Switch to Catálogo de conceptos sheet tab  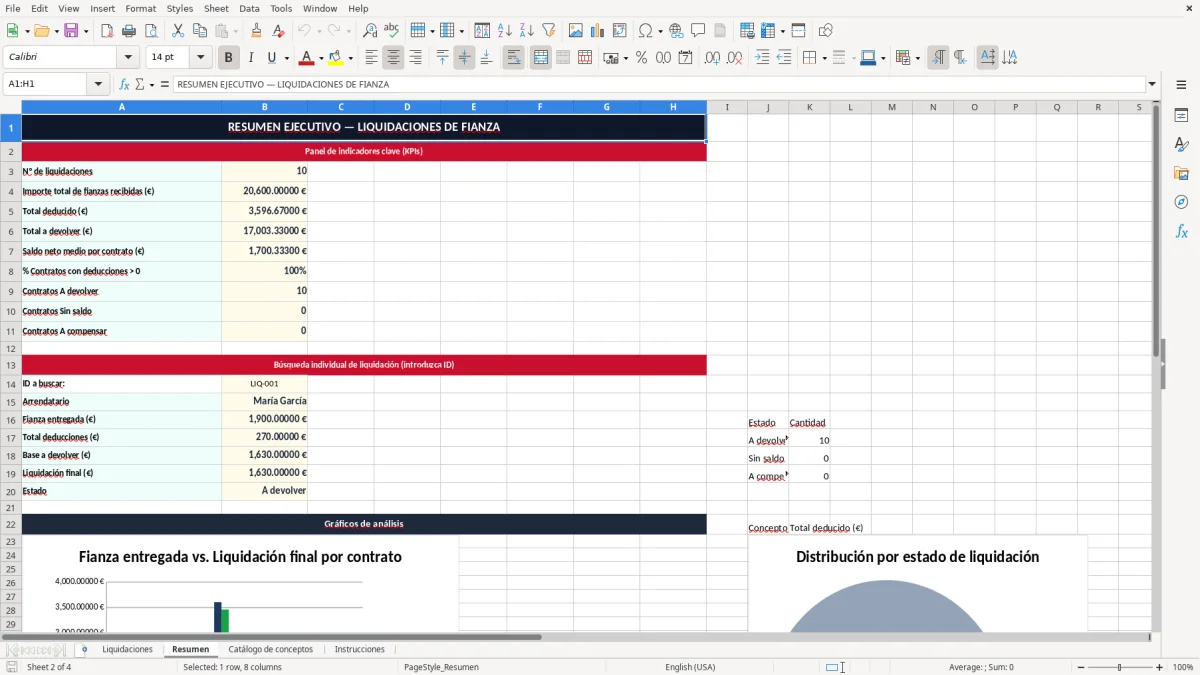[270, 650]
